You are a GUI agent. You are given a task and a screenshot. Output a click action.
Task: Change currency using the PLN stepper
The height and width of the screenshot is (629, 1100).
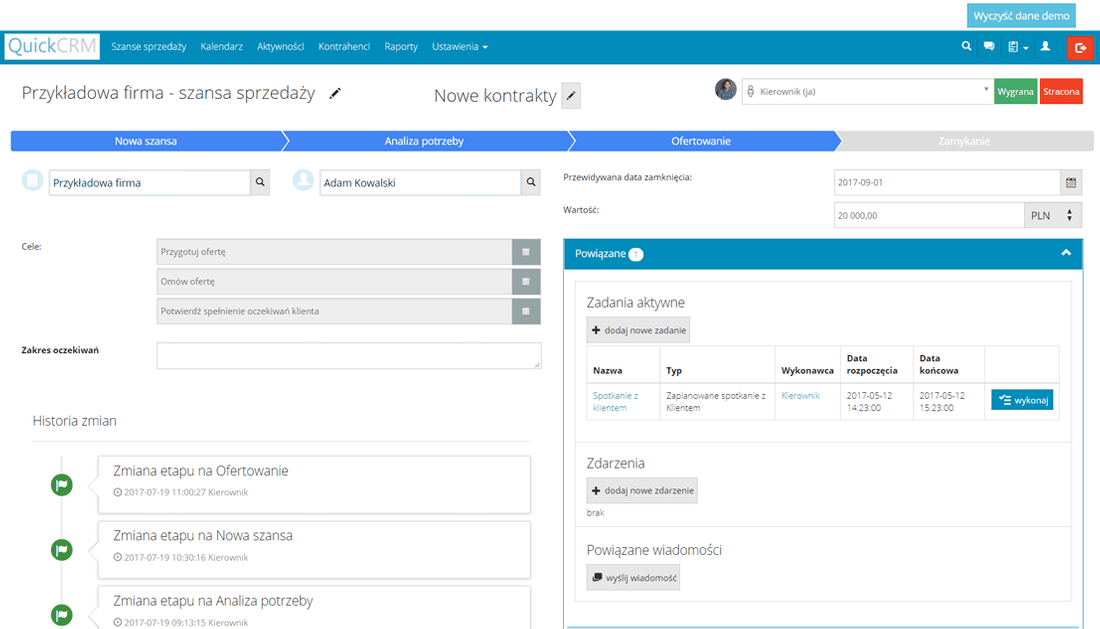[1068, 214]
